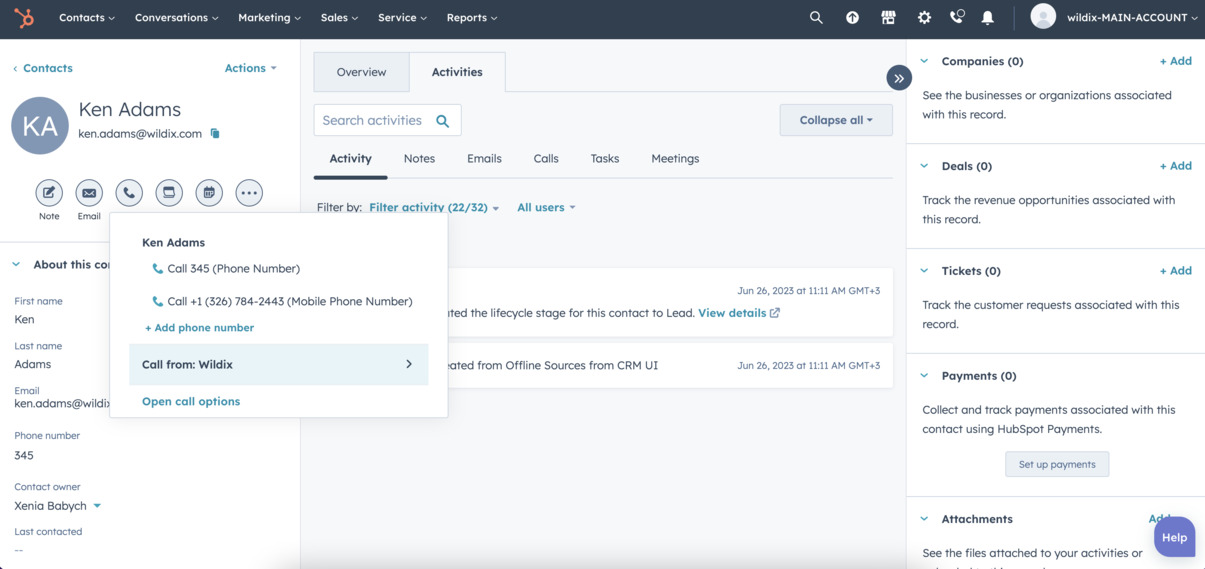Image resolution: width=1205 pixels, height=569 pixels.
Task: Click the phone Call action icon
Action: pos(129,193)
